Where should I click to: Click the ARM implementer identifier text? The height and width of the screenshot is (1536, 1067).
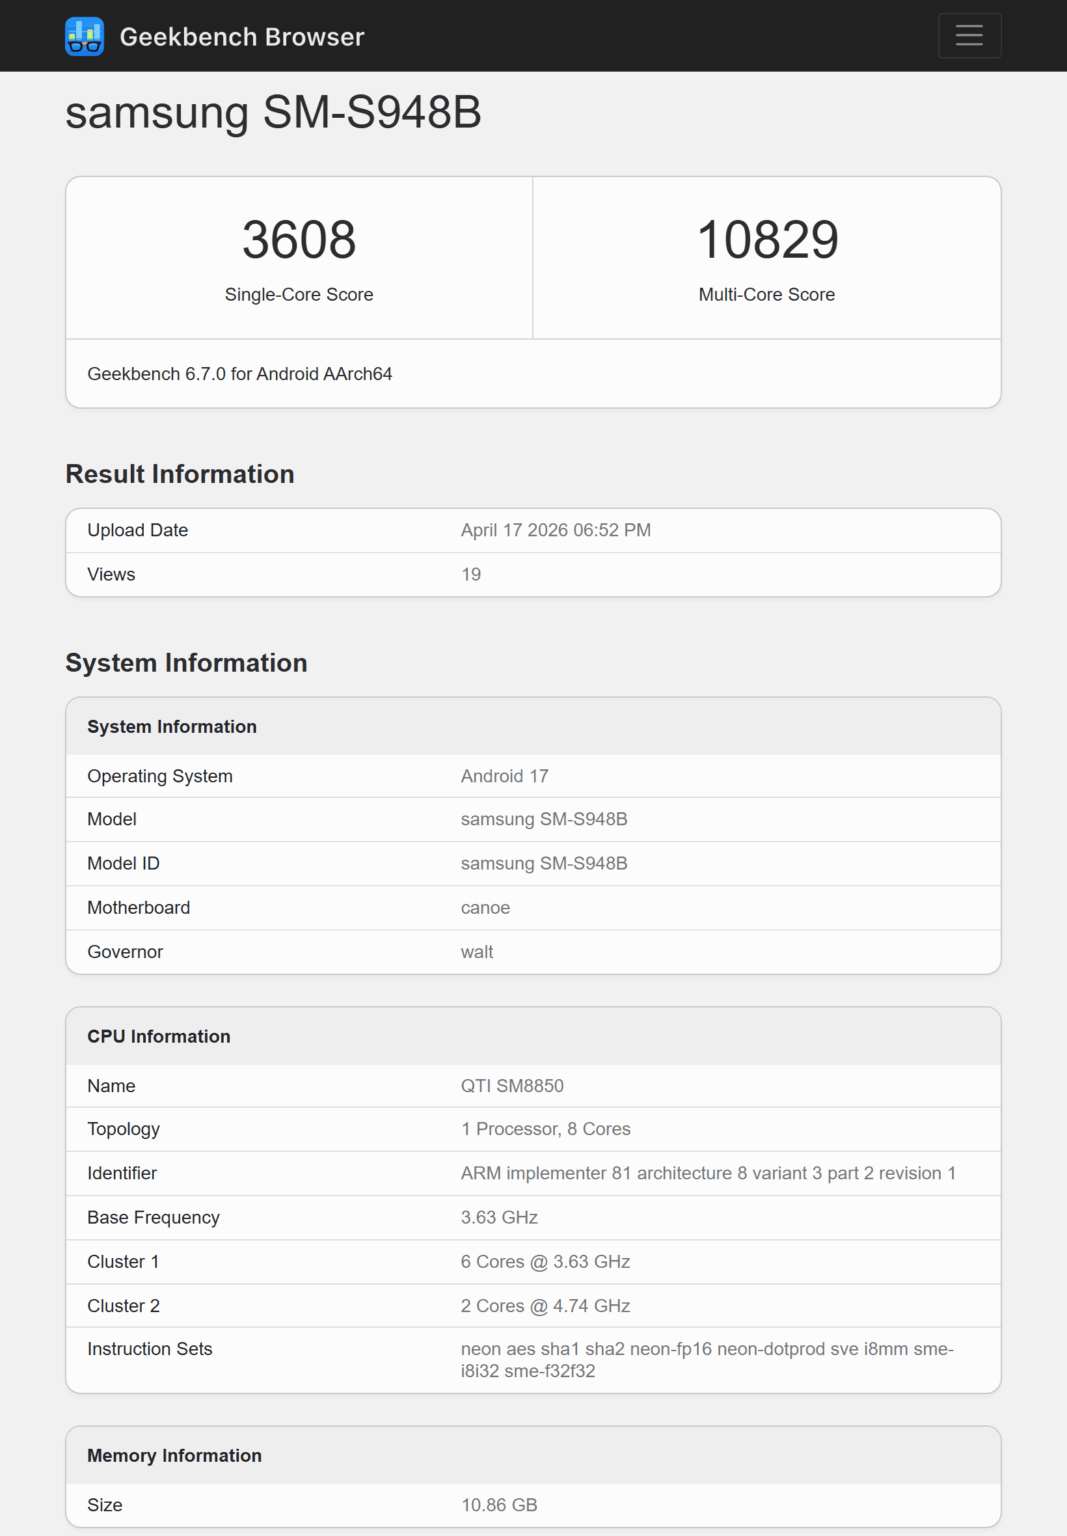(x=707, y=1173)
